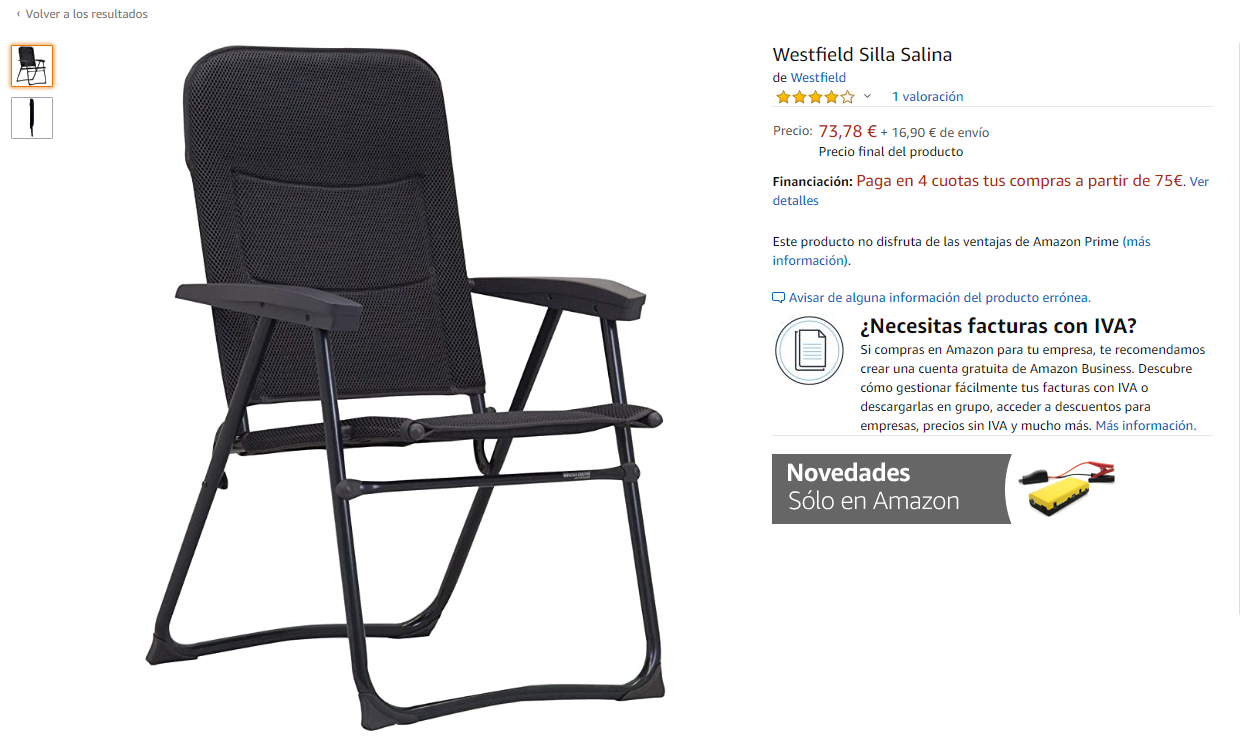Open Amazon Business Más información link

pos(1145,425)
